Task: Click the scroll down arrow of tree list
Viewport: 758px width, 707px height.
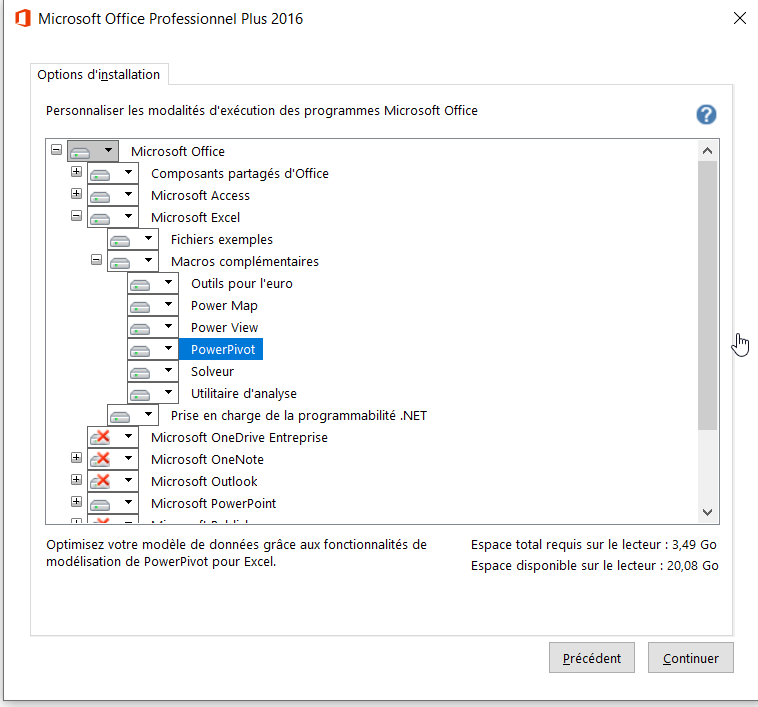Action: pos(707,512)
